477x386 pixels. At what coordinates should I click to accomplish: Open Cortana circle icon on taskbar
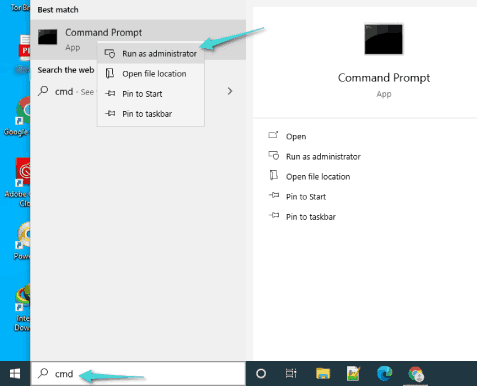tap(261, 374)
